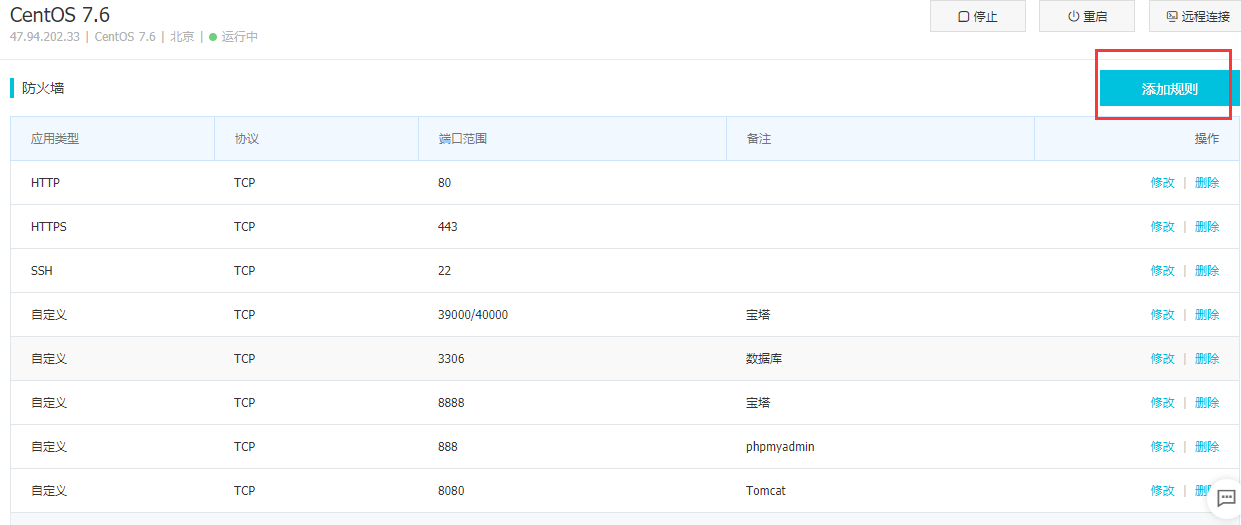Click port value 80
The height and width of the screenshot is (525, 1241).
[444, 183]
